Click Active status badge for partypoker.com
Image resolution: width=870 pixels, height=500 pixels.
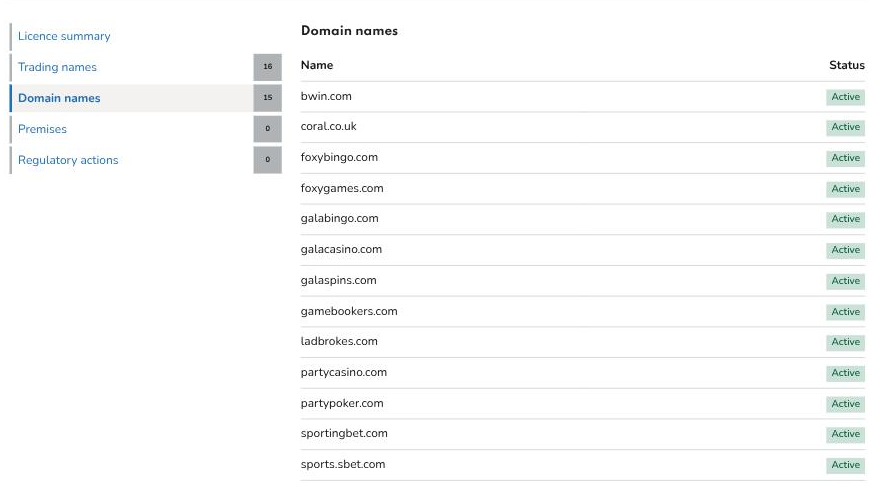click(846, 404)
